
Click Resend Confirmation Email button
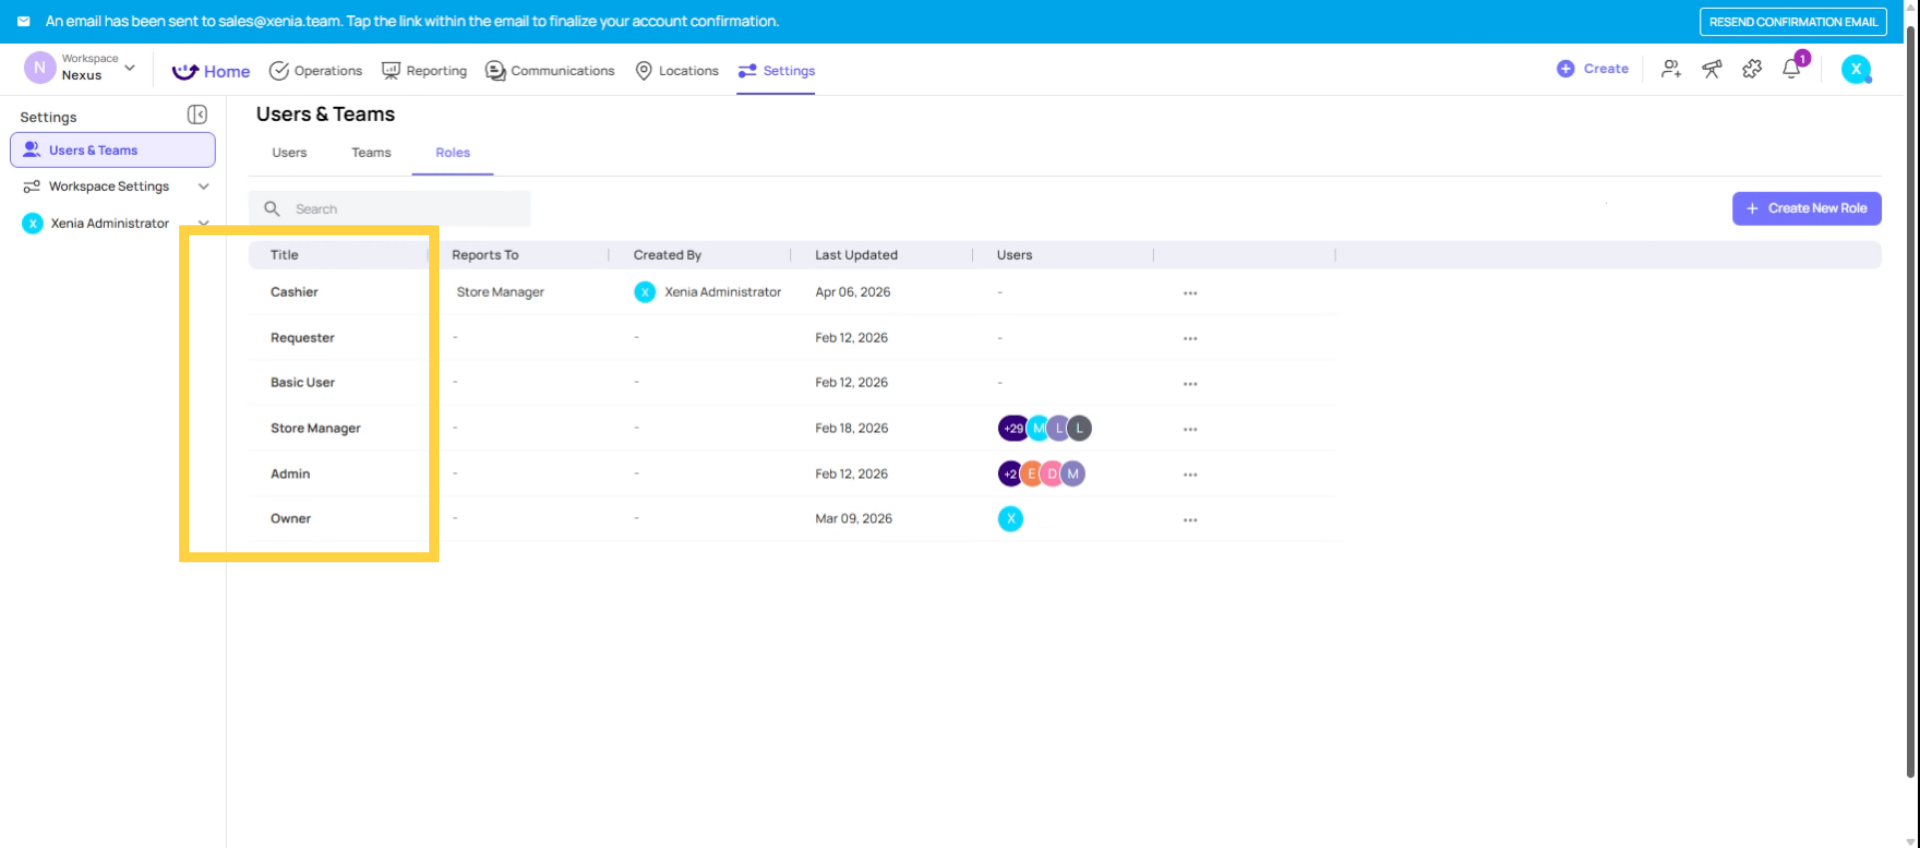pos(1792,22)
